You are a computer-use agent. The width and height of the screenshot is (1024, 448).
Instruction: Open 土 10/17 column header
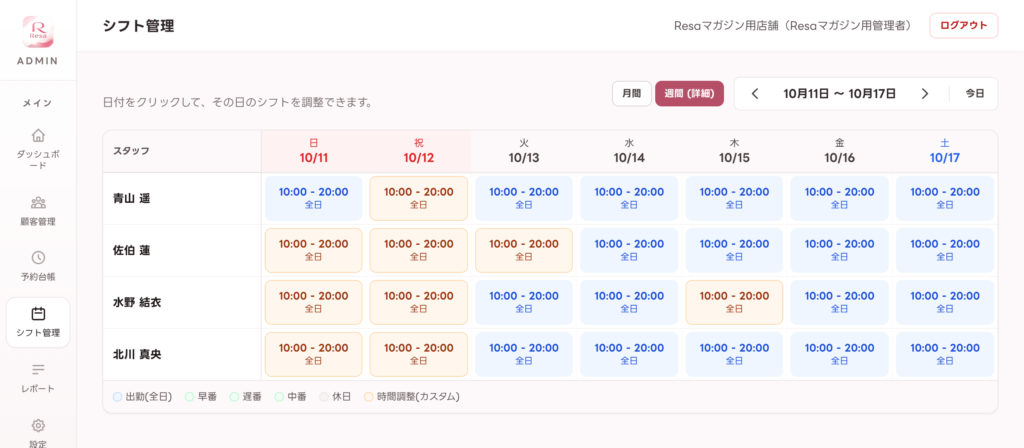[945, 151]
